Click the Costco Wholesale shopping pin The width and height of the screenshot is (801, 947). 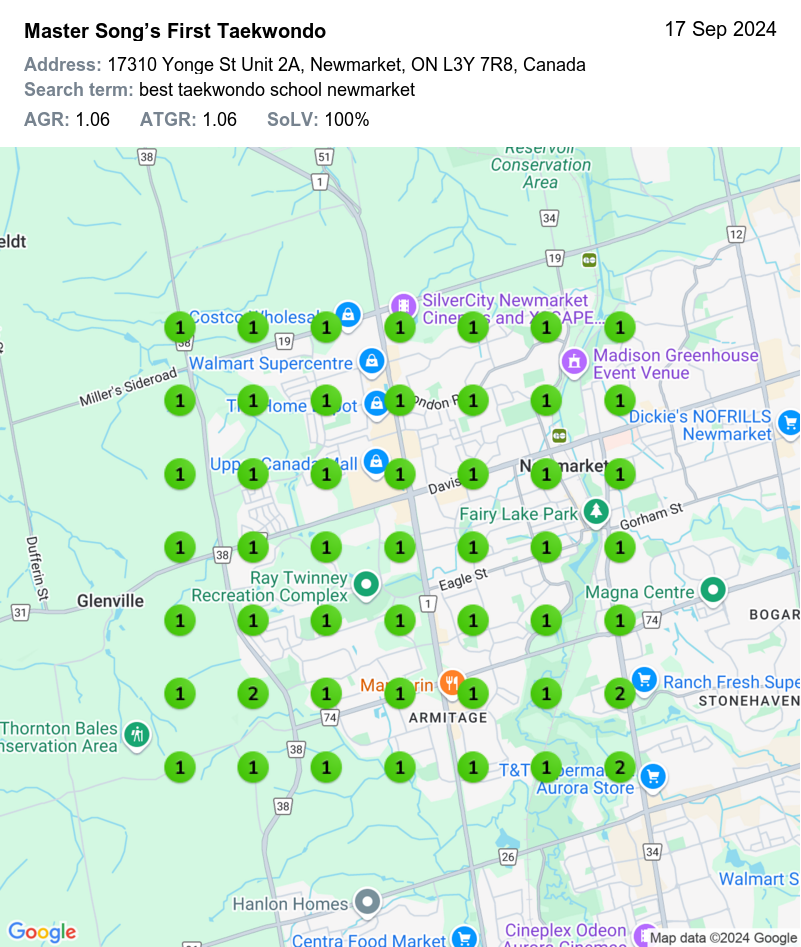[349, 315]
